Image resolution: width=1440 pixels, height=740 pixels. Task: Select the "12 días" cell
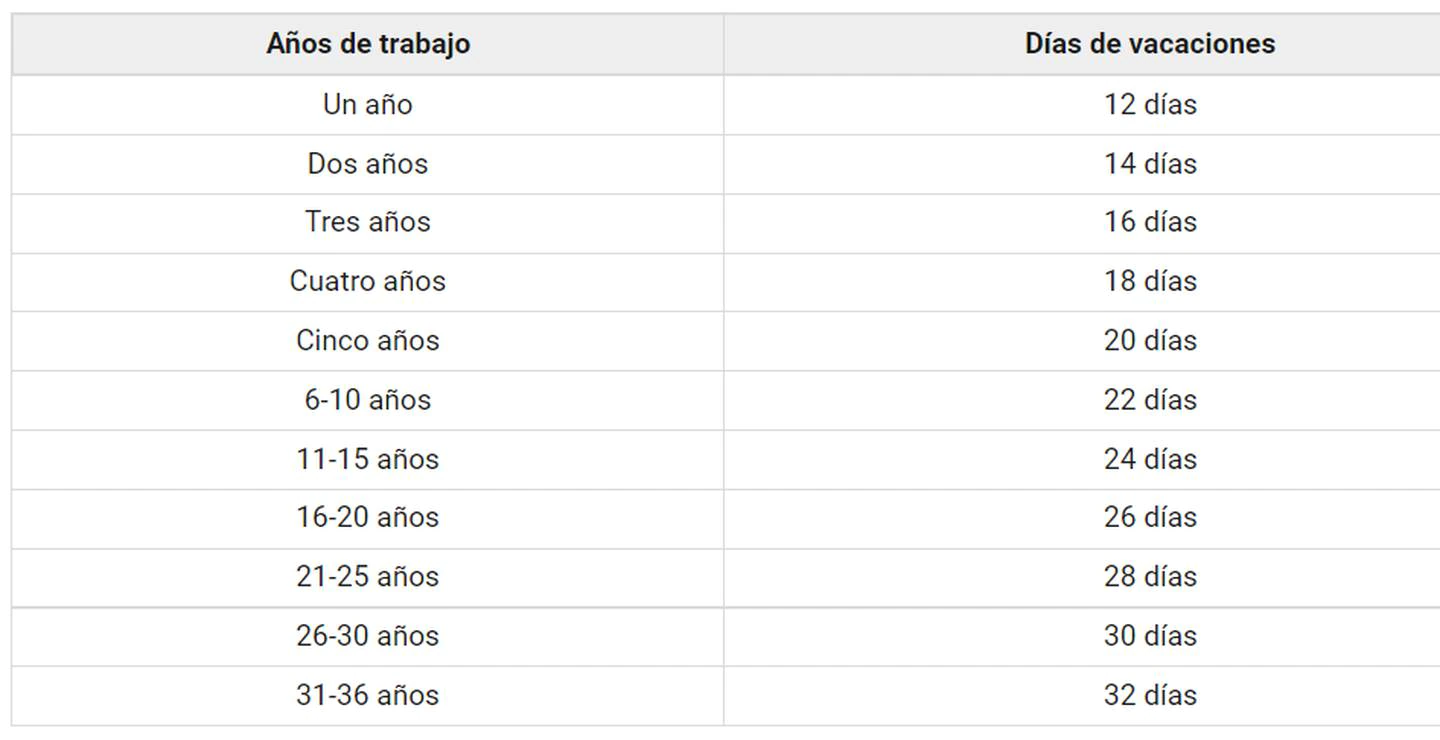tap(1149, 104)
